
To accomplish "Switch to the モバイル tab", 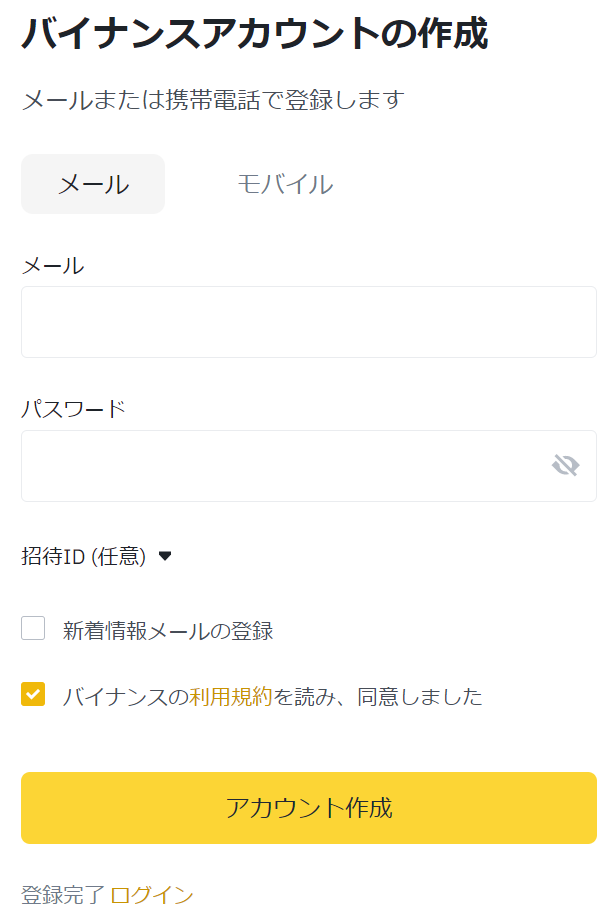I will [x=285, y=184].
